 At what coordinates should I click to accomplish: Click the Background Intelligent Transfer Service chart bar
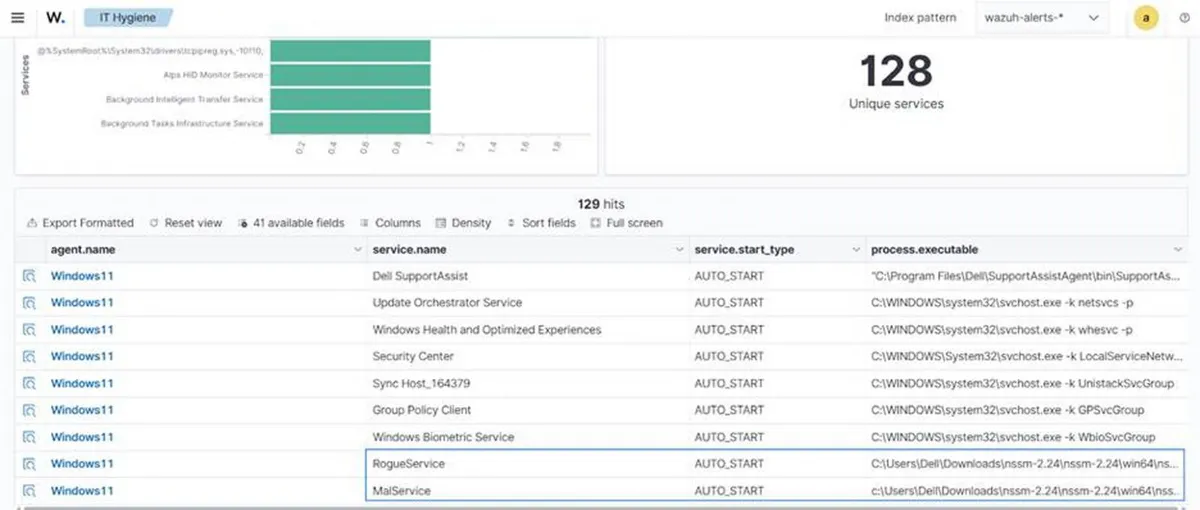350,99
